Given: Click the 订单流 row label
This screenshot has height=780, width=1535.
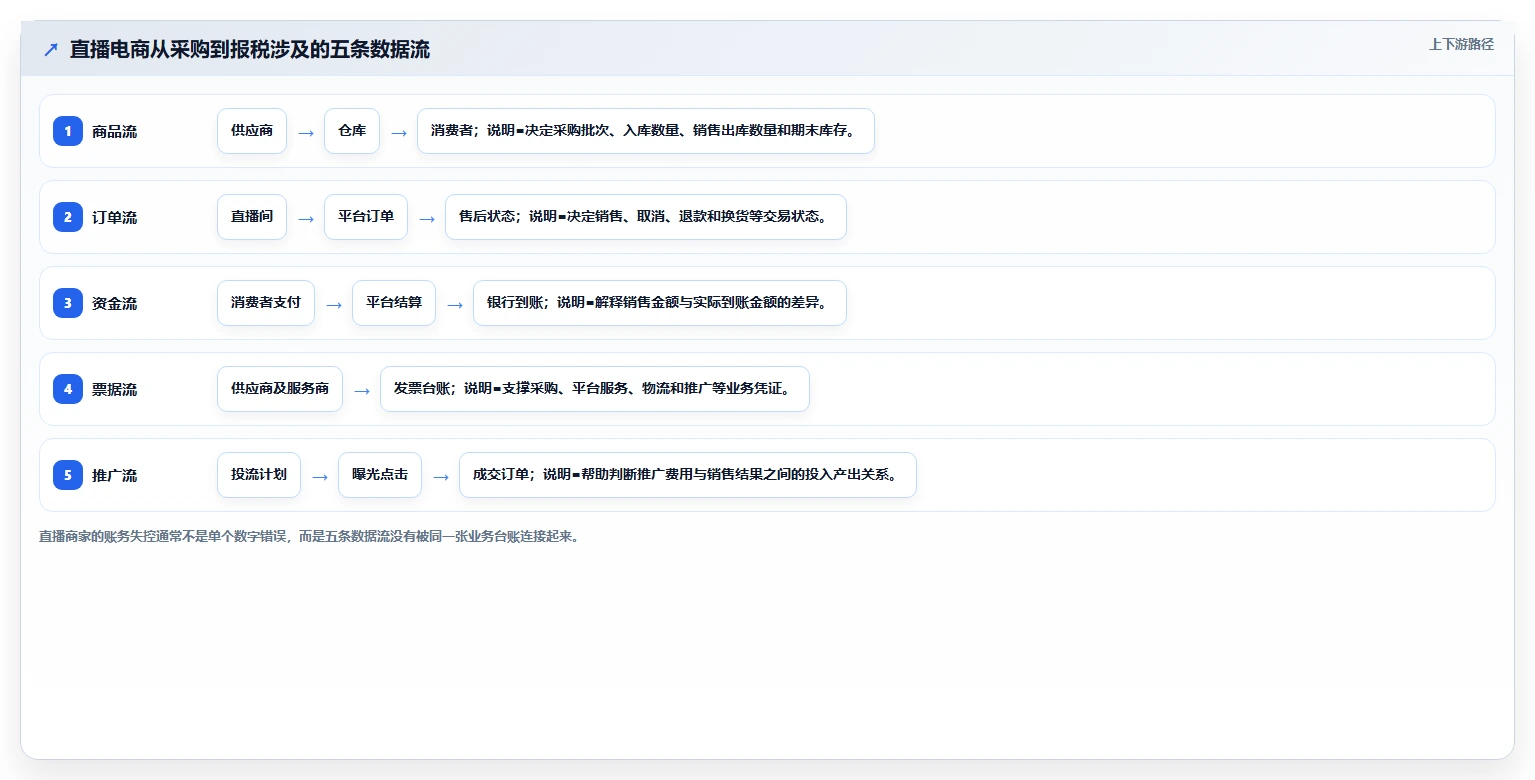Looking at the screenshot, I should tap(114, 218).
